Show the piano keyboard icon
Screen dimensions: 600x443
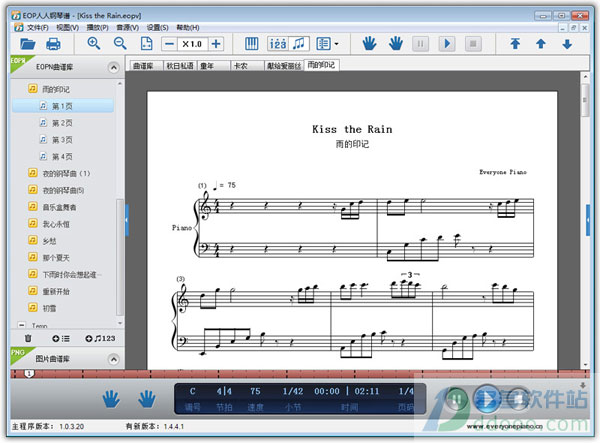(251, 44)
